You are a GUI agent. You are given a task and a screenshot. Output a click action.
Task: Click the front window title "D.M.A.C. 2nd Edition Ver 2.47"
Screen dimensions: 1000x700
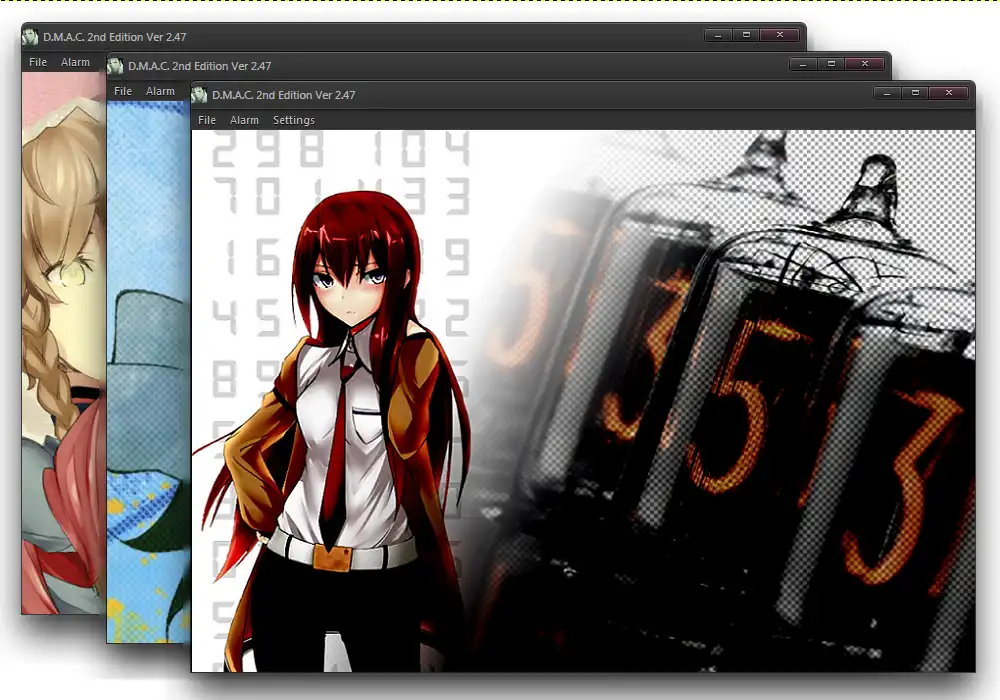pyautogui.click(x=284, y=95)
